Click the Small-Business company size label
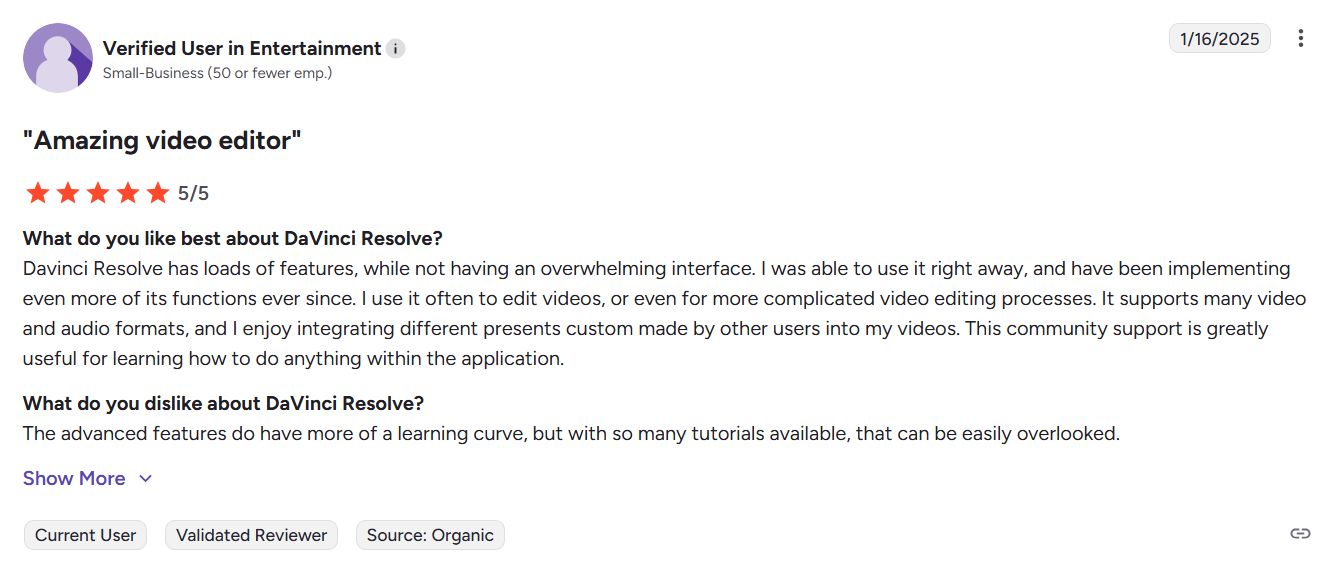Screen dimensions: 1337x573 point(217,73)
